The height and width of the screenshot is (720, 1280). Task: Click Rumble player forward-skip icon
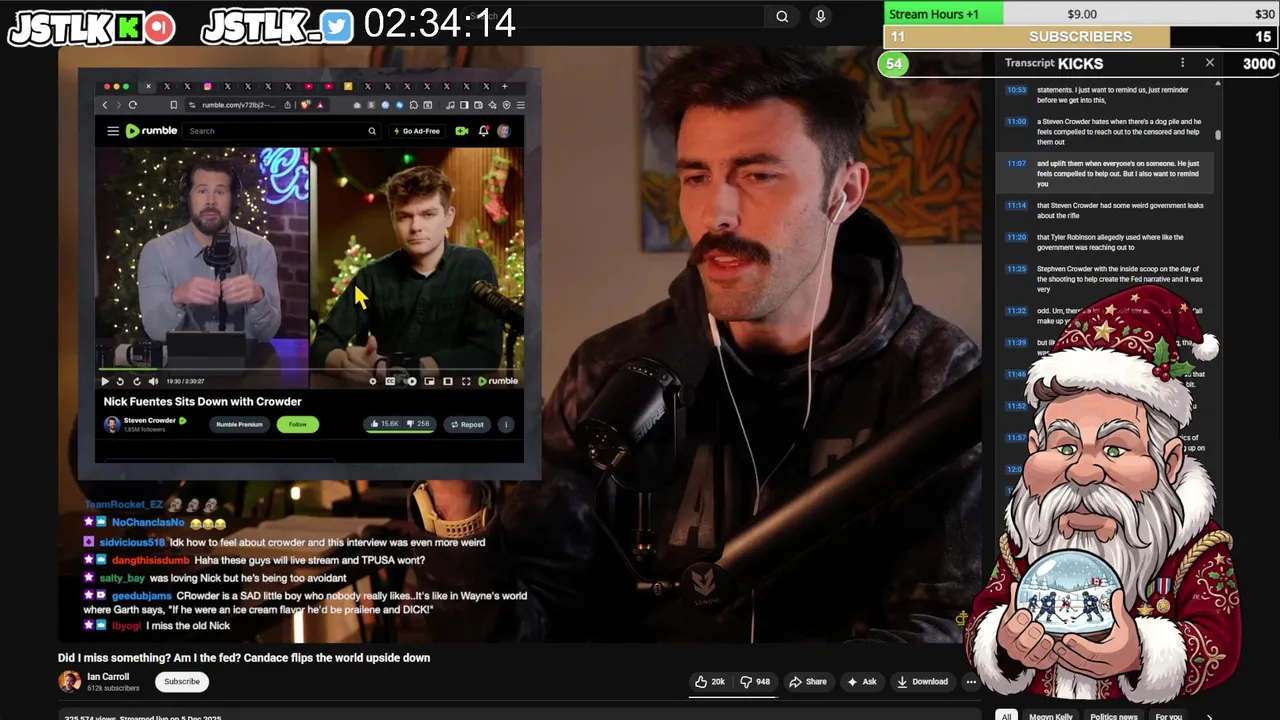(137, 381)
